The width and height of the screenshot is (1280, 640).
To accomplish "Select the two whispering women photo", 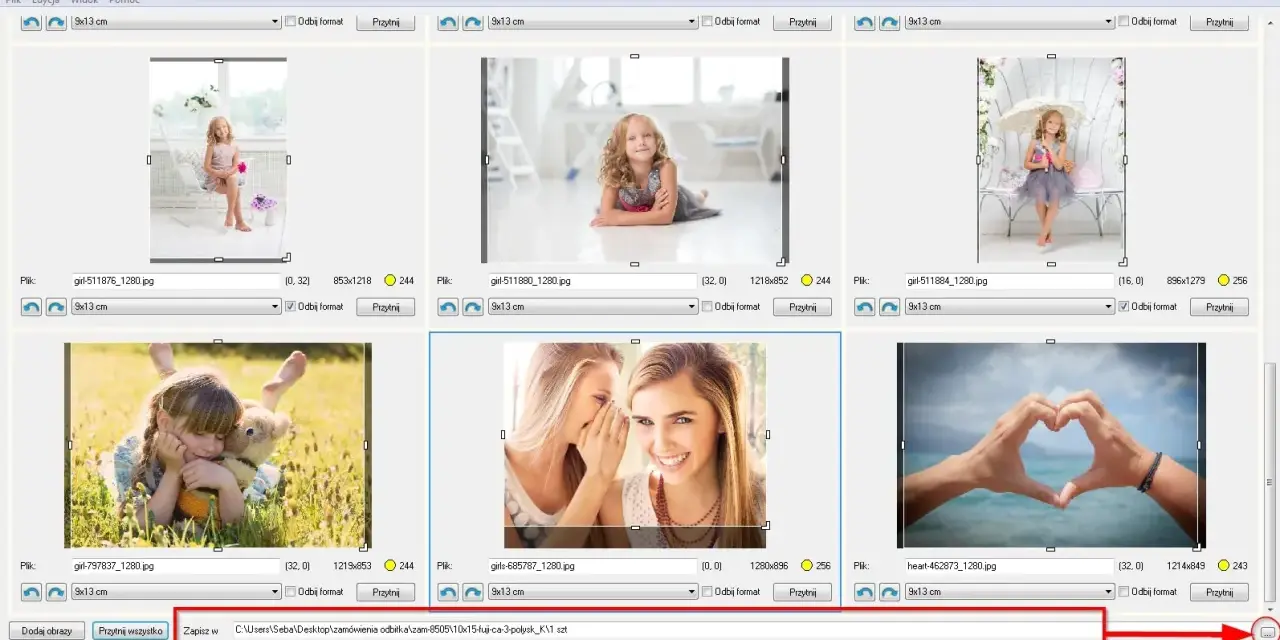I will (x=635, y=445).
